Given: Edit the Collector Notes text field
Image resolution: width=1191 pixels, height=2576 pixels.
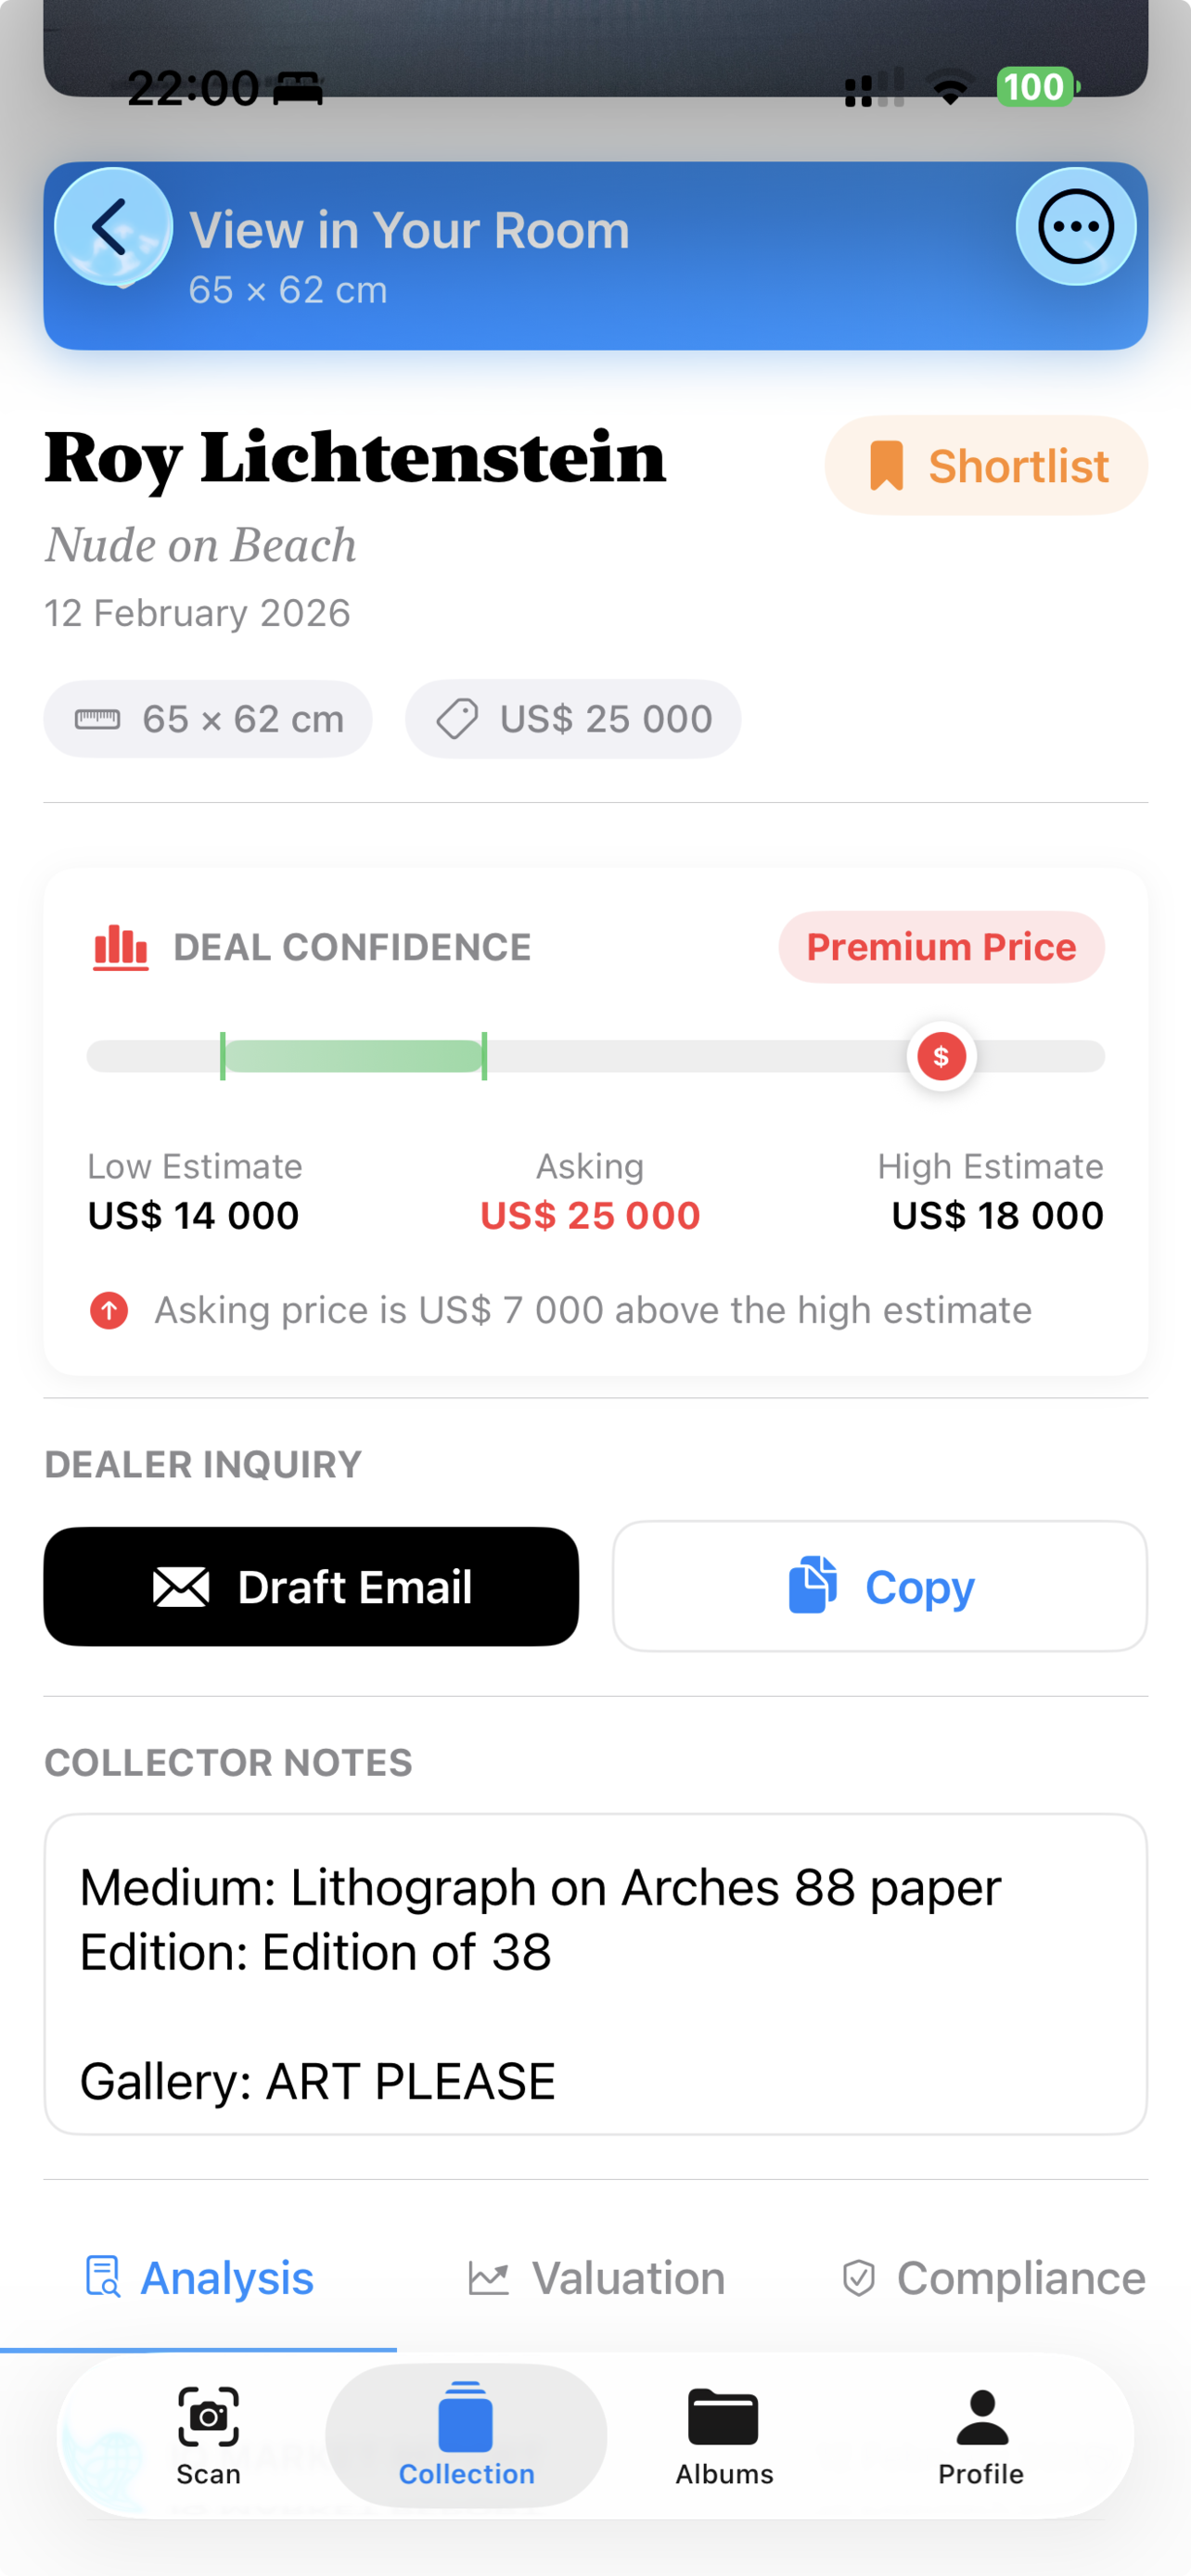Looking at the screenshot, I should pos(595,1974).
